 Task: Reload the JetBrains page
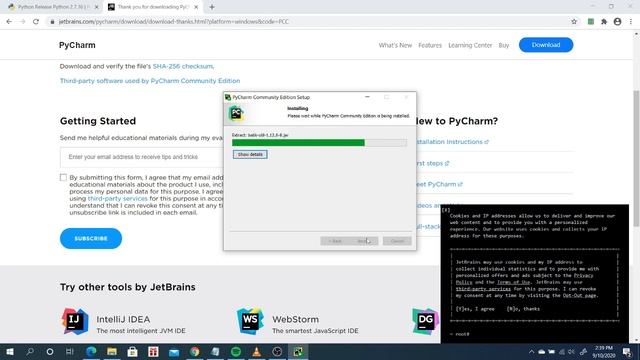(x=36, y=22)
